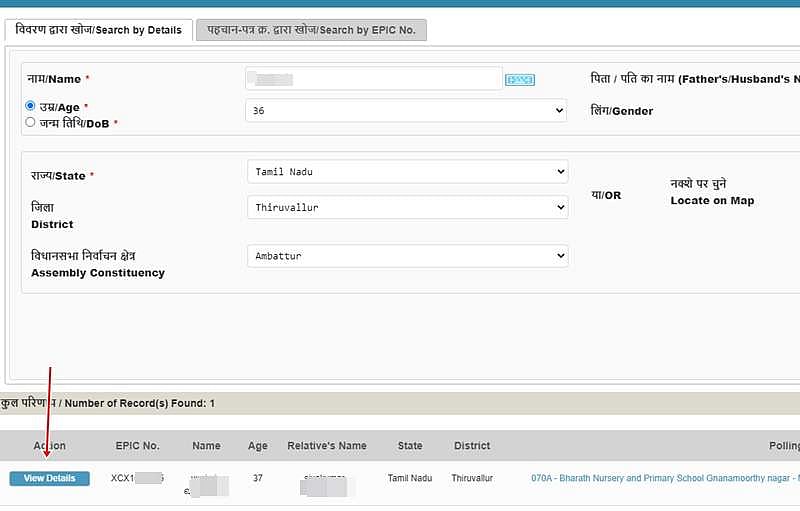Click the Relative's Name column header
Viewport: 800px width, 511px height.
click(326, 446)
